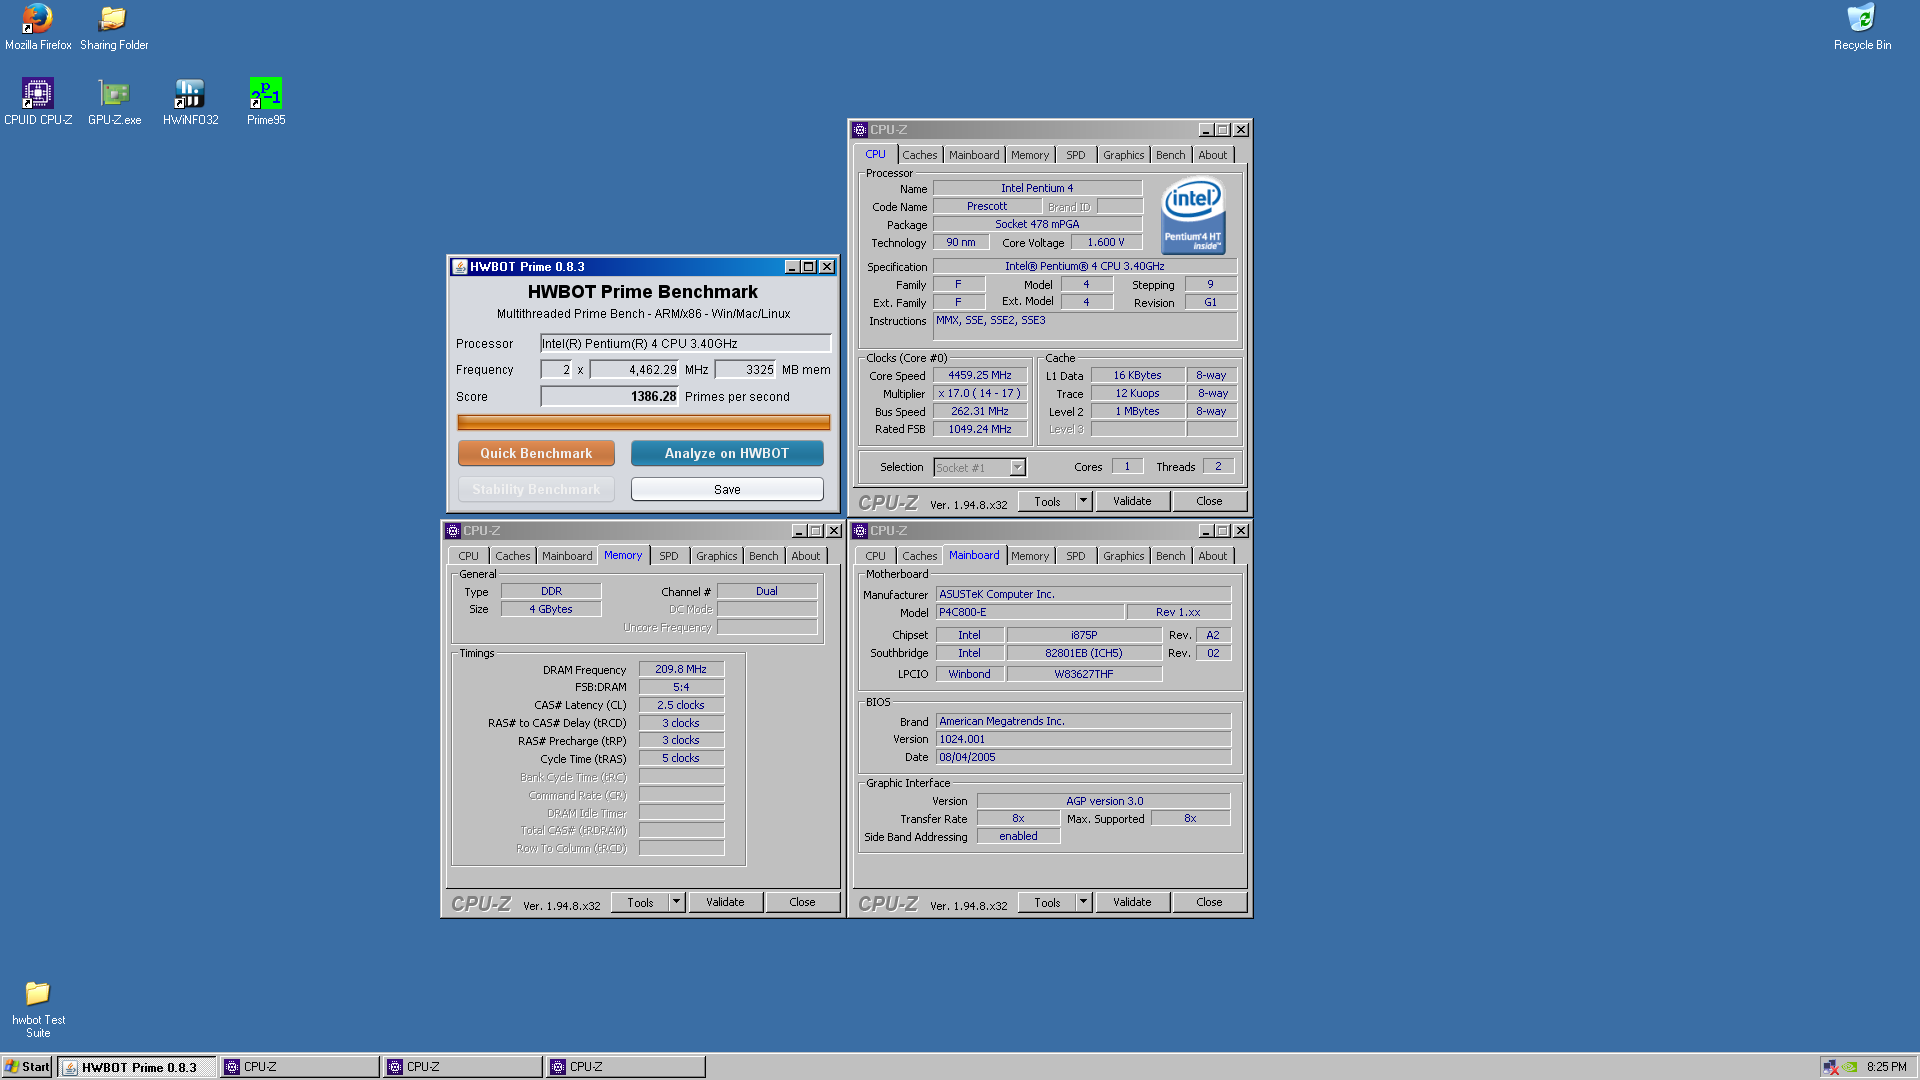The height and width of the screenshot is (1080, 1920).
Task: Click Validate in Memory CPU-Z window
Action: tap(725, 902)
